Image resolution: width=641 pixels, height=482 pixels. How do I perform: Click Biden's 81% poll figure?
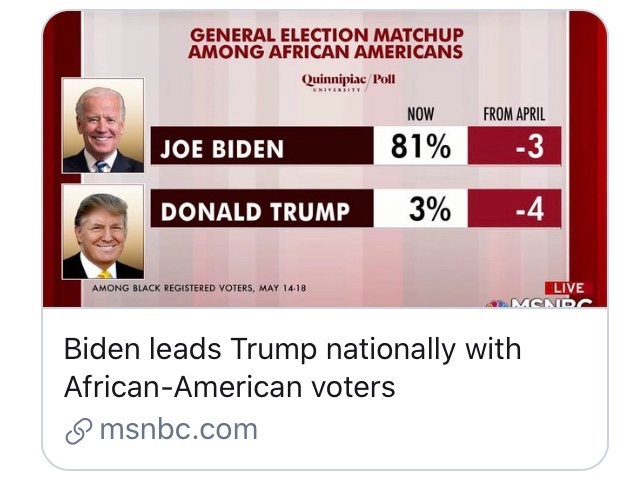coord(419,148)
